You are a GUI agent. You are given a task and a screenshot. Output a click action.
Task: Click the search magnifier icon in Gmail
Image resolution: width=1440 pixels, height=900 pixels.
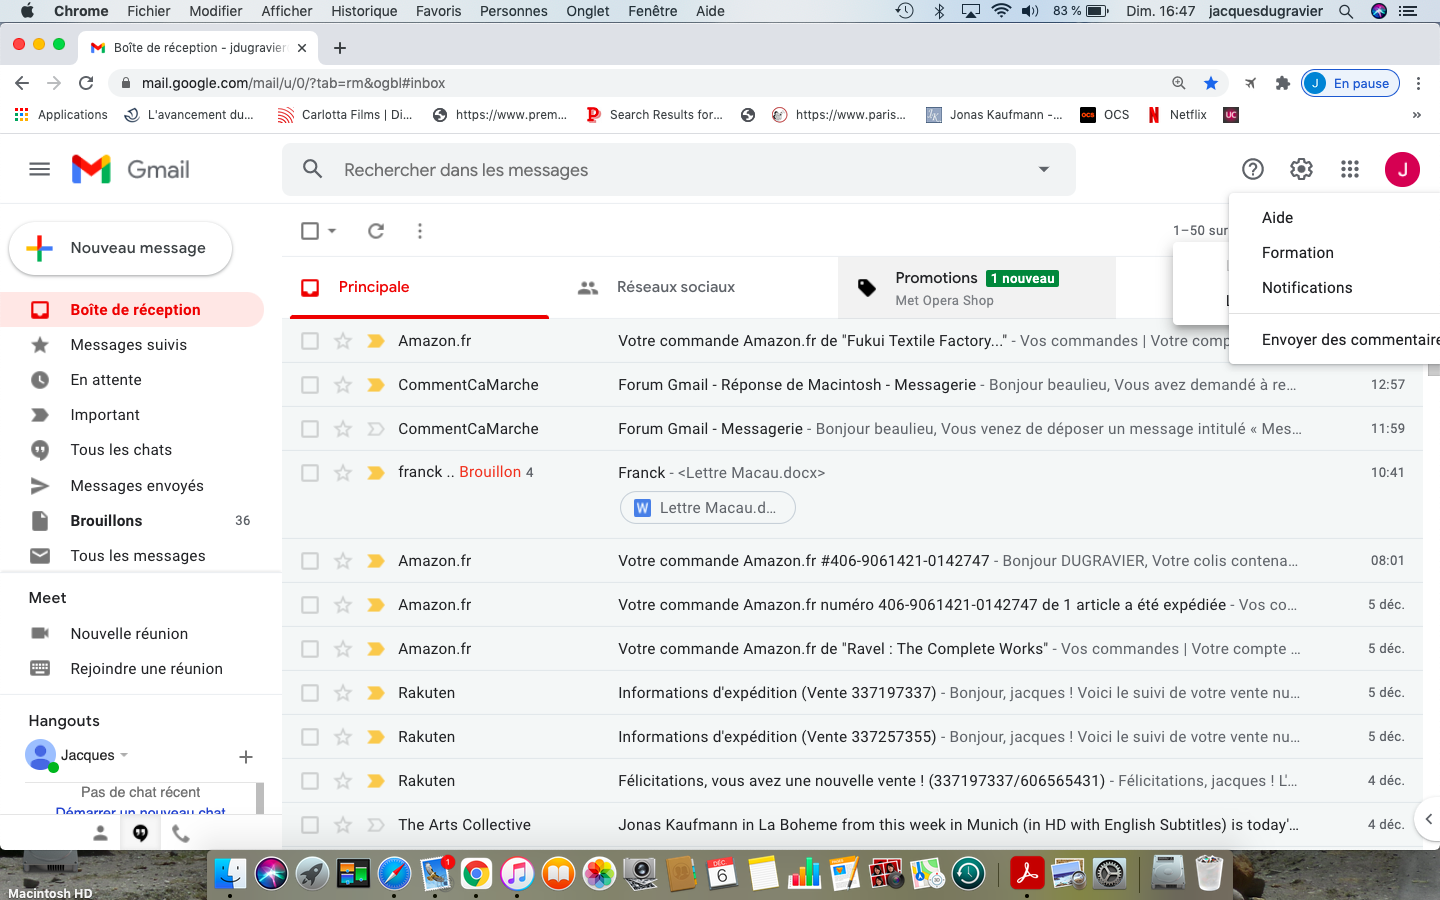pos(313,169)
